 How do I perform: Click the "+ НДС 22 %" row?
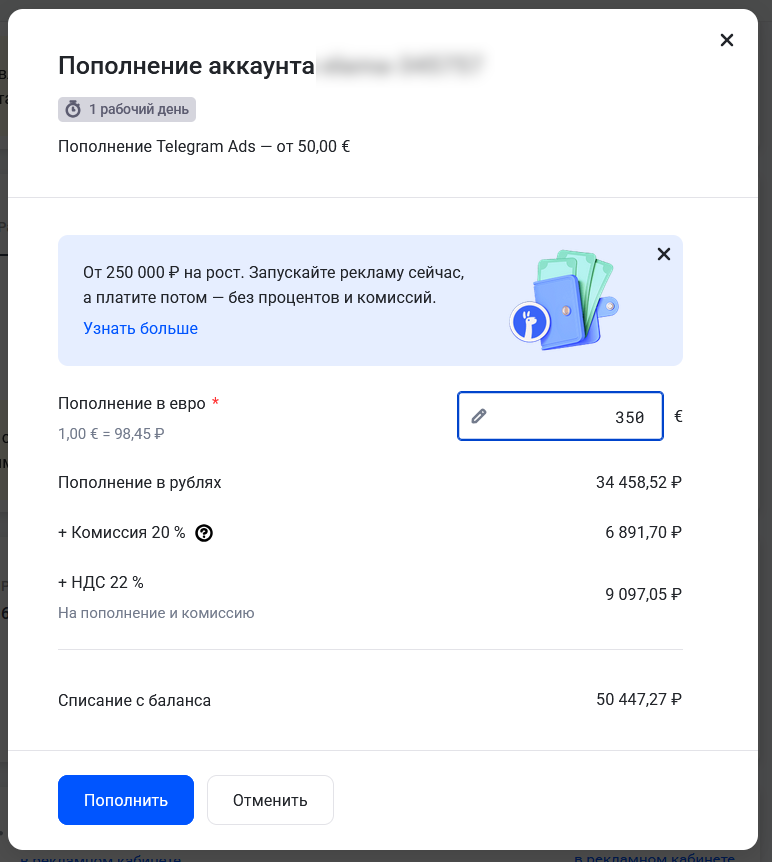click(x=99, y=582)
